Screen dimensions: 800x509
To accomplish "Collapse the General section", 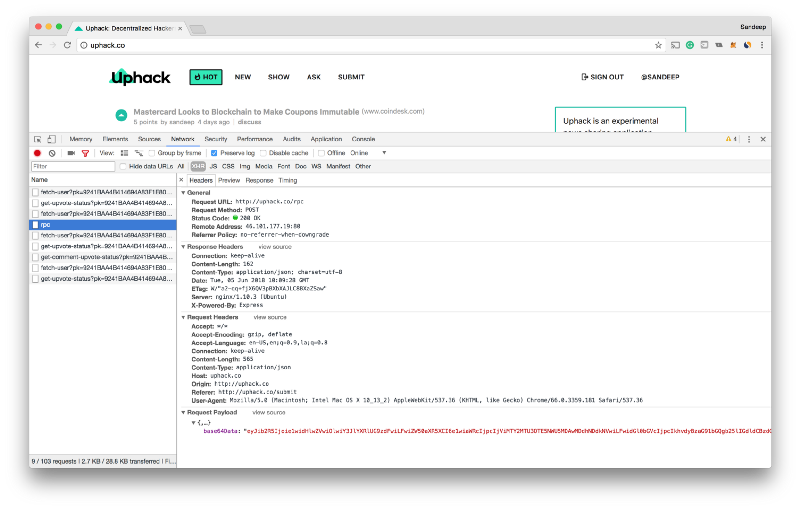I will 184,191.
